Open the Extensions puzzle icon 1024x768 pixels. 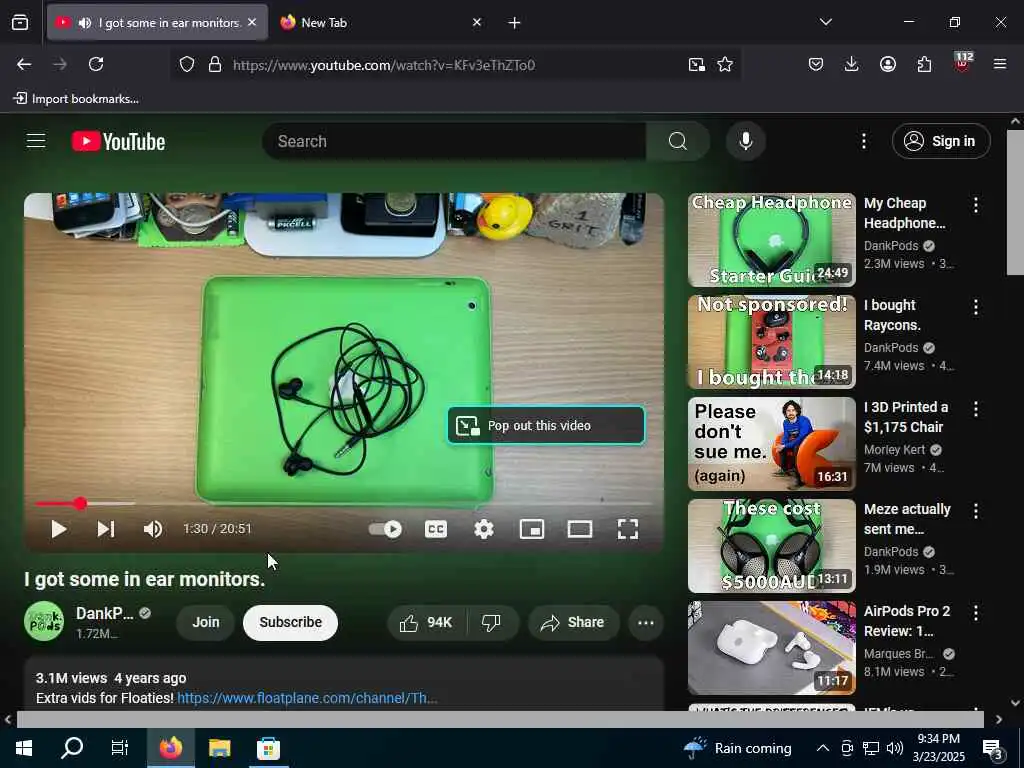click(924, 64)
